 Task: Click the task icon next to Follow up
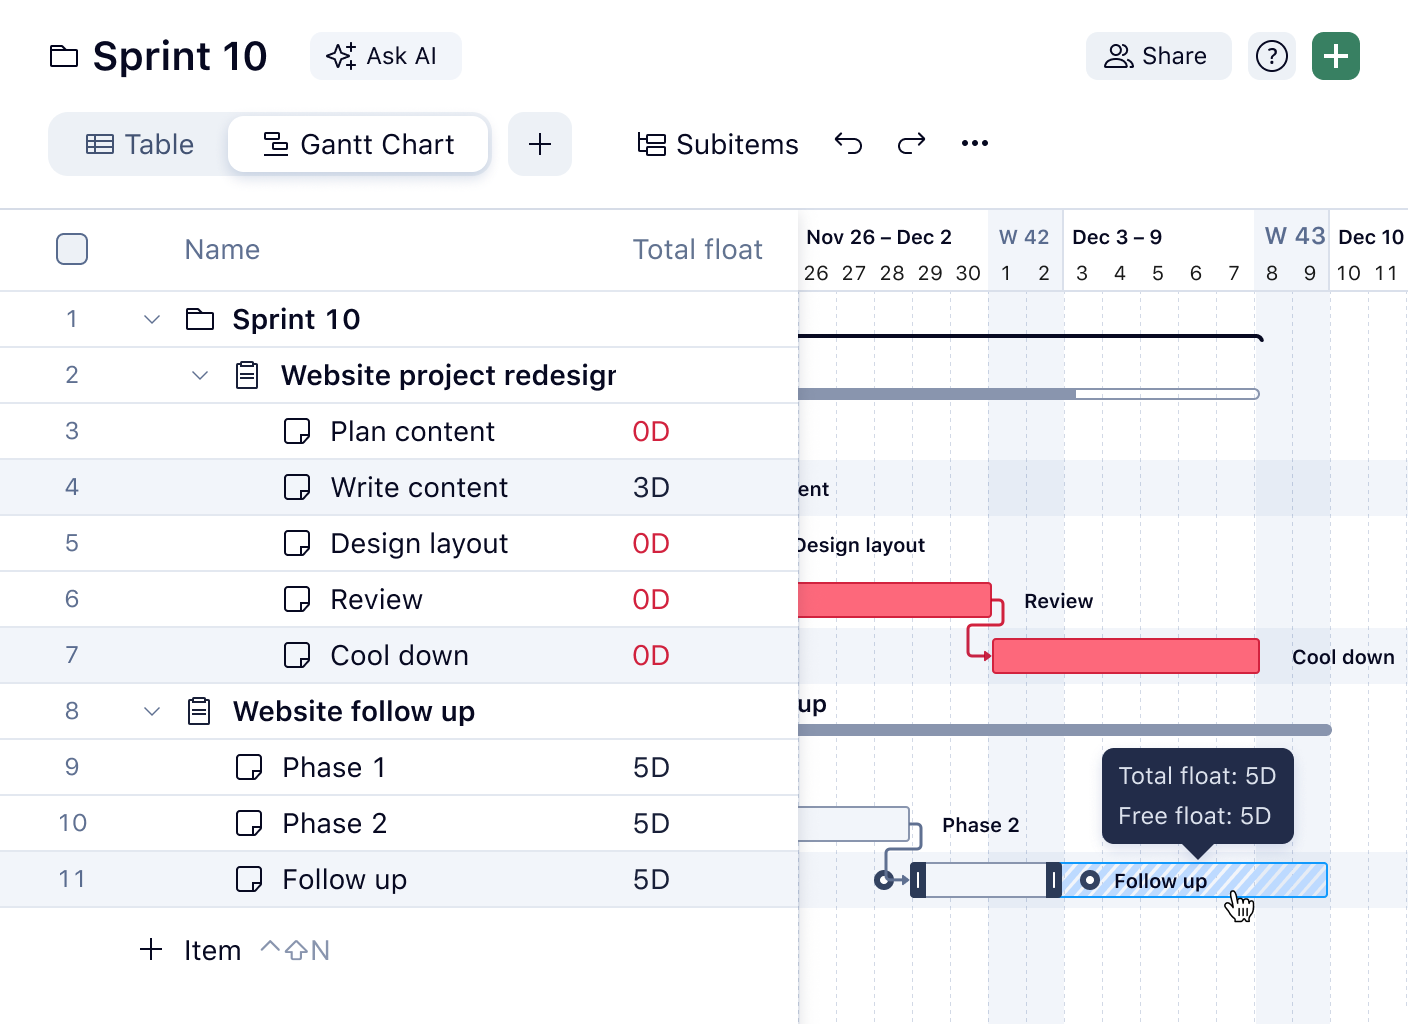click(x=249, y=879)
